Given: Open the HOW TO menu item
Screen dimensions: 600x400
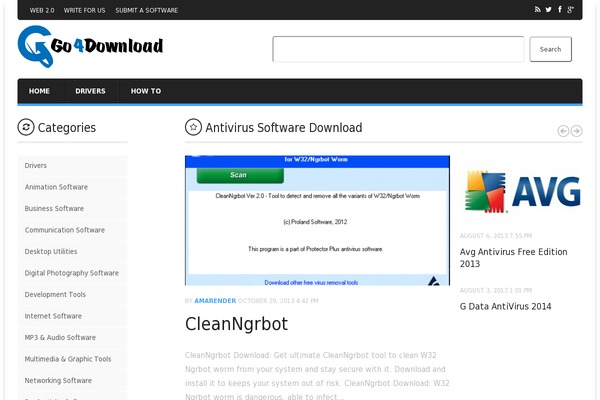Looking at the screenshot, I should pos(146,91).
